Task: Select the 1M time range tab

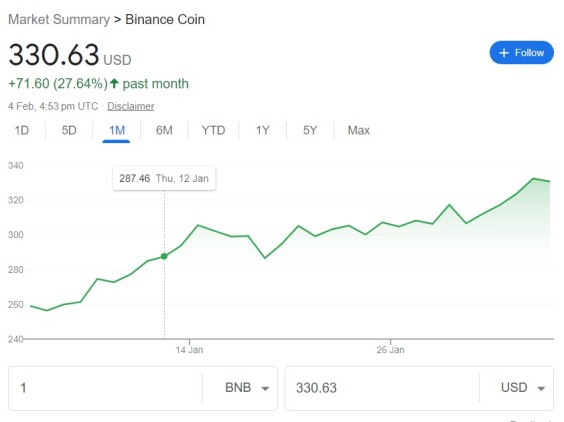Action: coord(117,130)
